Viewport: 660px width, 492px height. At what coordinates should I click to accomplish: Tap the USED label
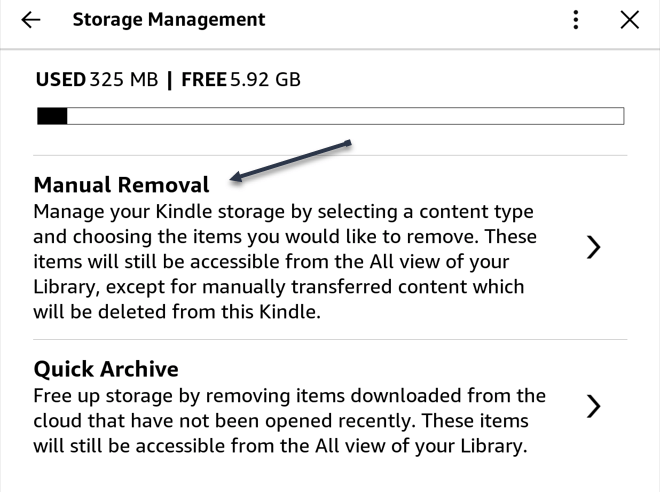(x=59, y=79)
